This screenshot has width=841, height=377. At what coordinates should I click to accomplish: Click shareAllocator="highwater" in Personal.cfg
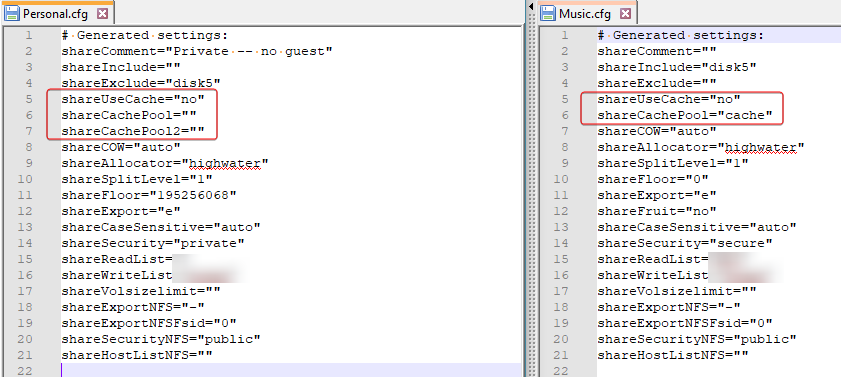click(x=165, y=163)
